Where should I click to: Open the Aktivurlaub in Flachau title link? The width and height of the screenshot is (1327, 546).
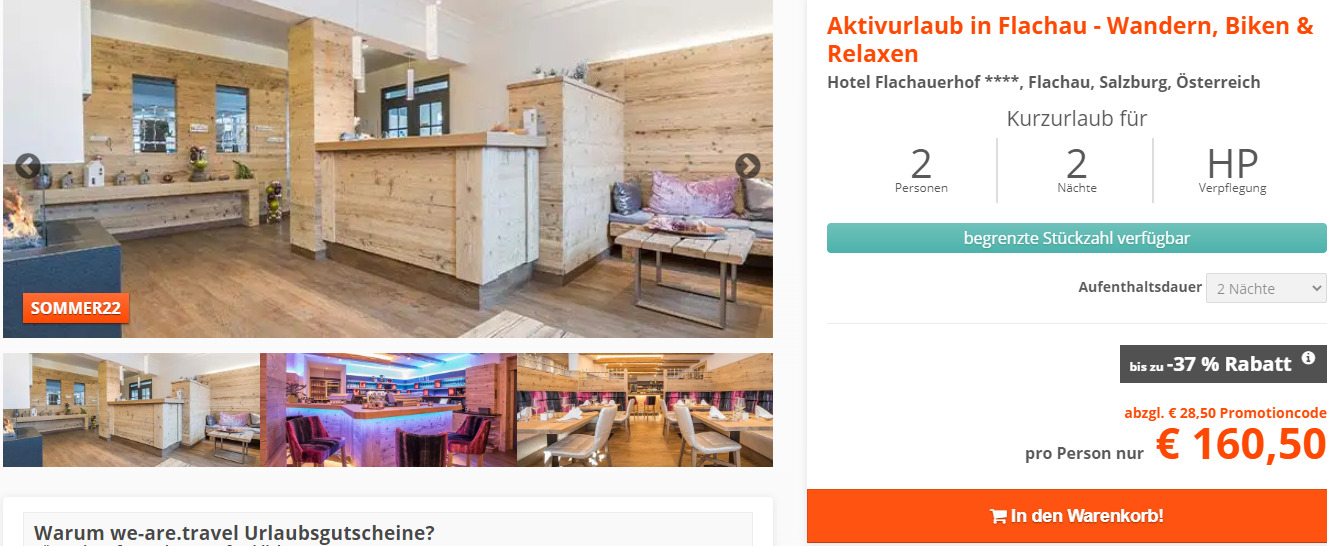point(1070,40)
